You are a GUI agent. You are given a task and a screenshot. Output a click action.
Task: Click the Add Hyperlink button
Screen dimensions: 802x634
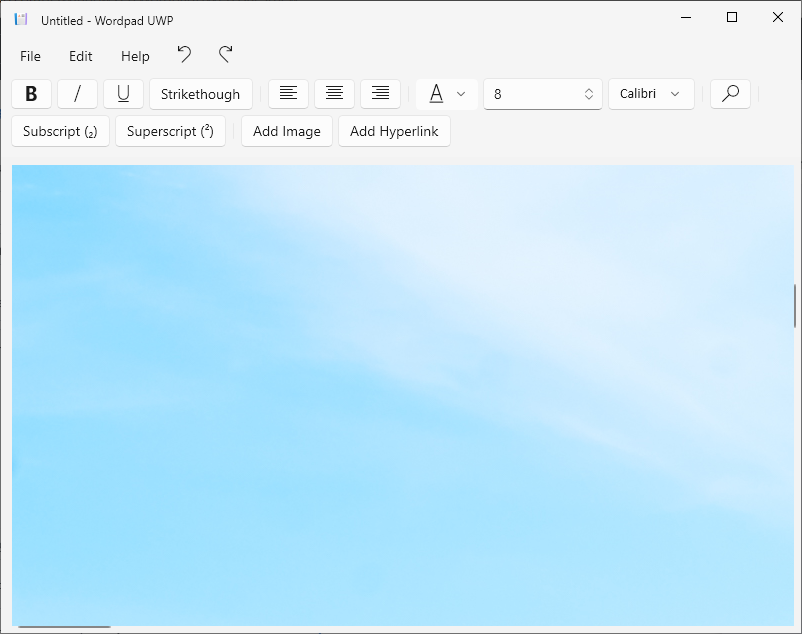pyautogui.click(x=394, y=131)
